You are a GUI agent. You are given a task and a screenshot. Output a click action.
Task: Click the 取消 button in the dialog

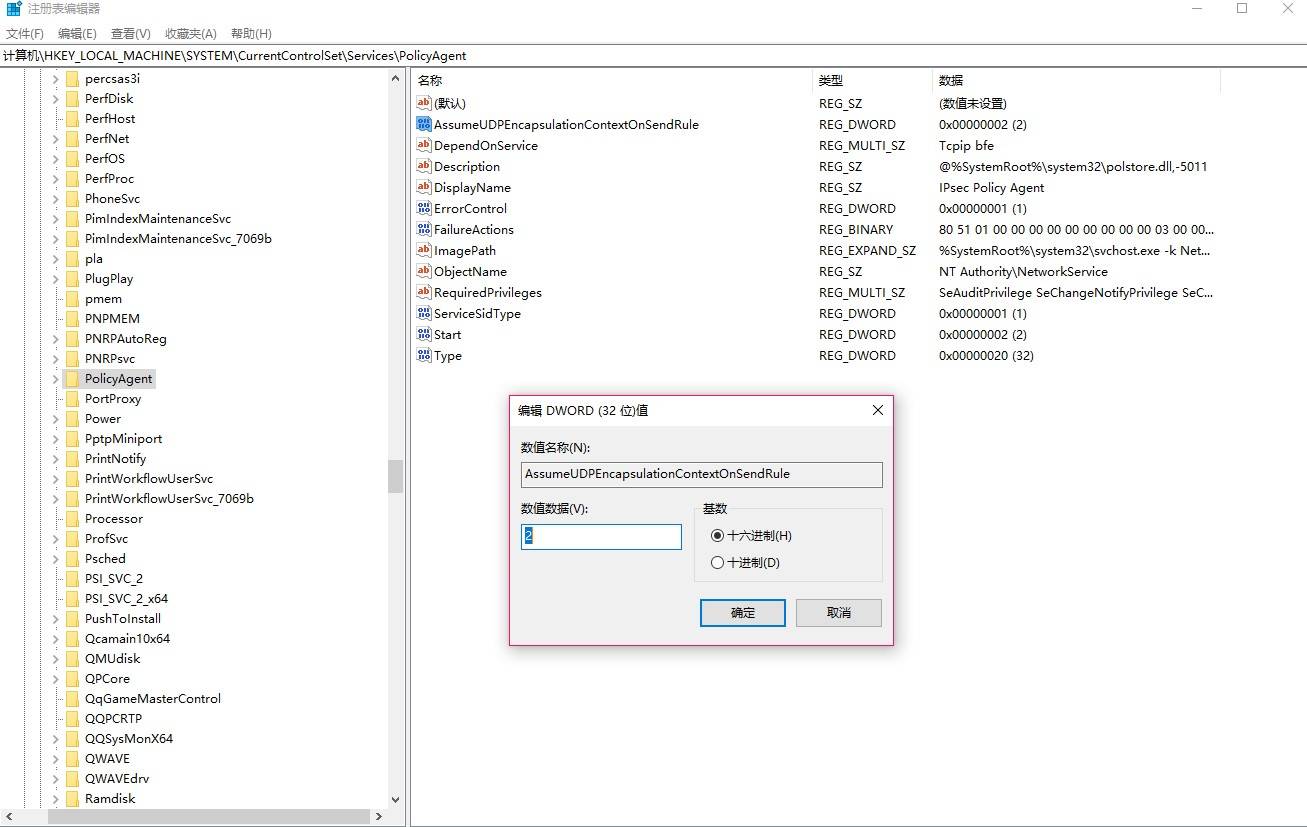point(837,612)
